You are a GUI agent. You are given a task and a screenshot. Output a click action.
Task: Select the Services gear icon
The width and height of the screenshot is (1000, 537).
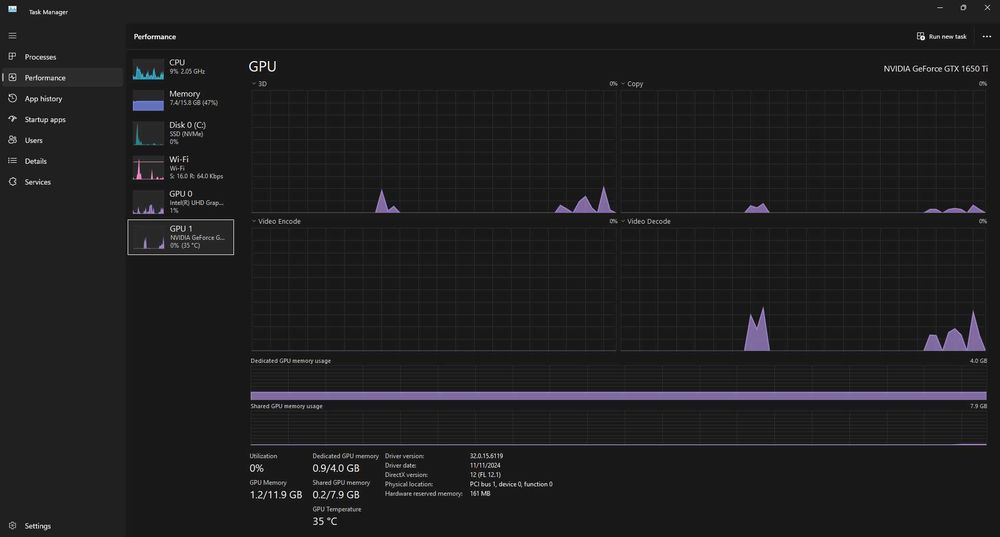(12, 182)
